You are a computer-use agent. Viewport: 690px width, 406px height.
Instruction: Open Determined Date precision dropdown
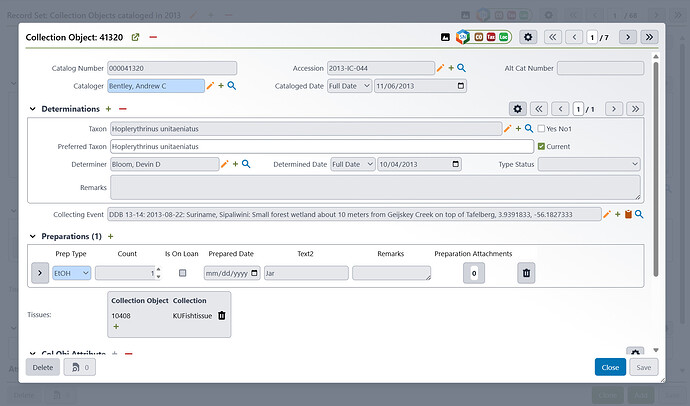pos(353,164)
